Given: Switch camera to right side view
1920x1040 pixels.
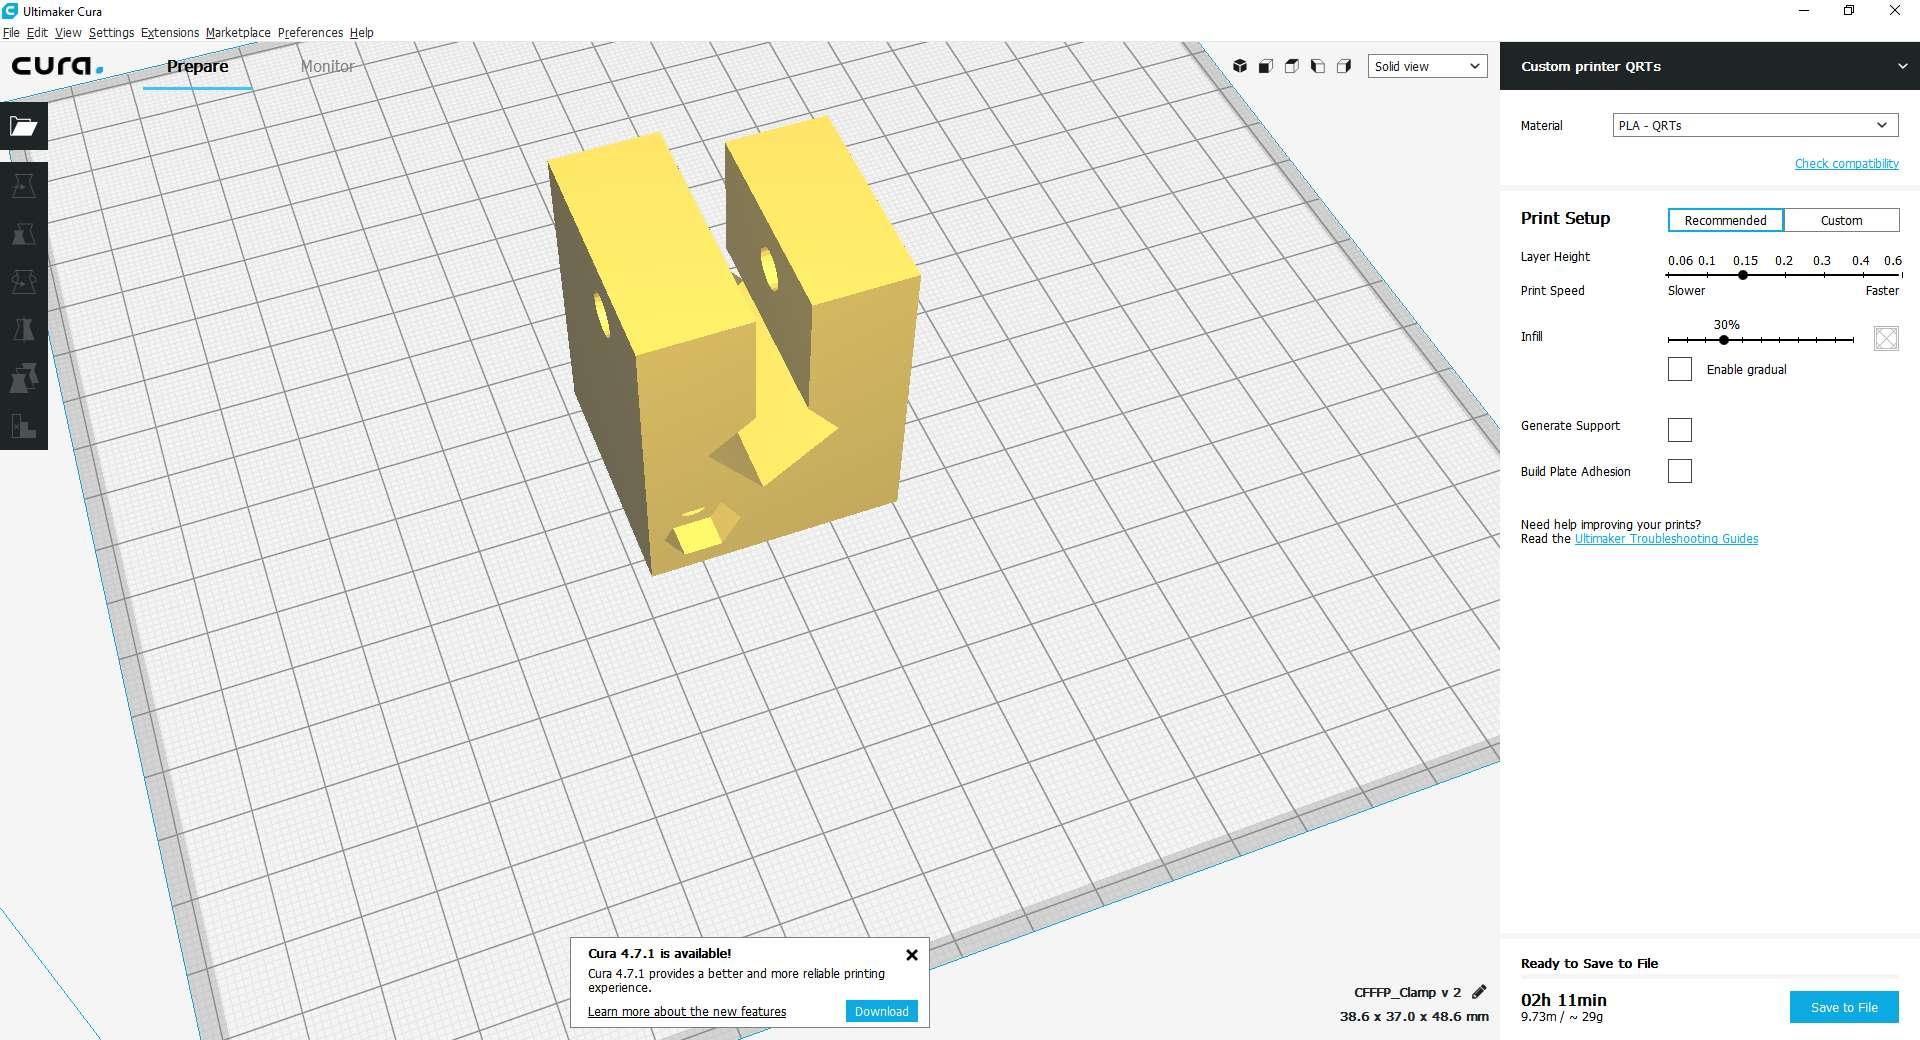Looking at the screenshot, I should tap(1344, 66).
